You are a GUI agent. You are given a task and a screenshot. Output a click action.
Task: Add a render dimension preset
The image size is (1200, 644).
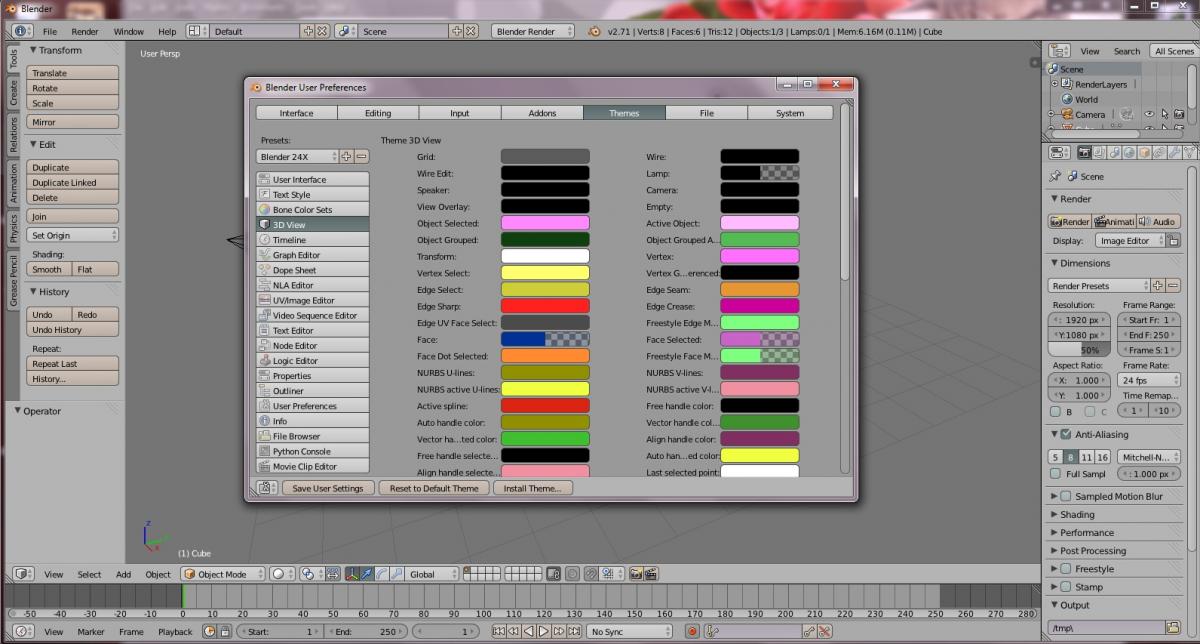click(1160, 286)
